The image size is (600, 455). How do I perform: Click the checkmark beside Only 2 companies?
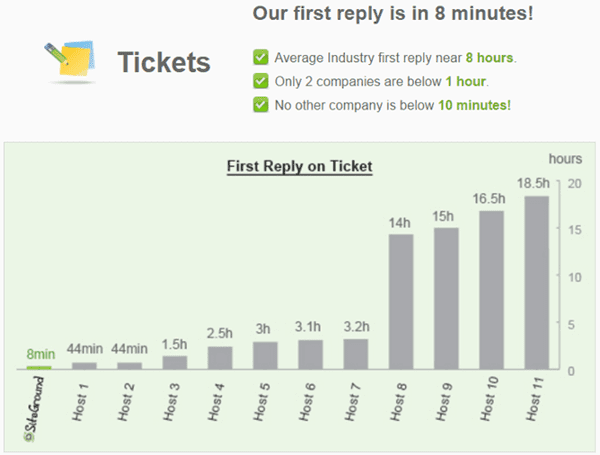261,81
